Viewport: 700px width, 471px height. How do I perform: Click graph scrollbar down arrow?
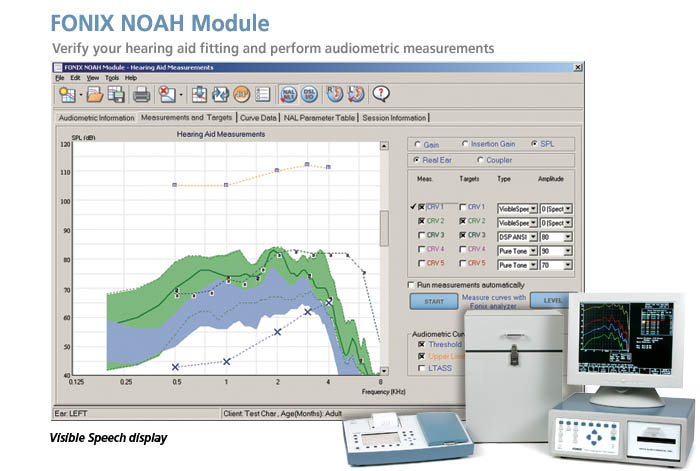pyautogui.click(x=384, y=371)
